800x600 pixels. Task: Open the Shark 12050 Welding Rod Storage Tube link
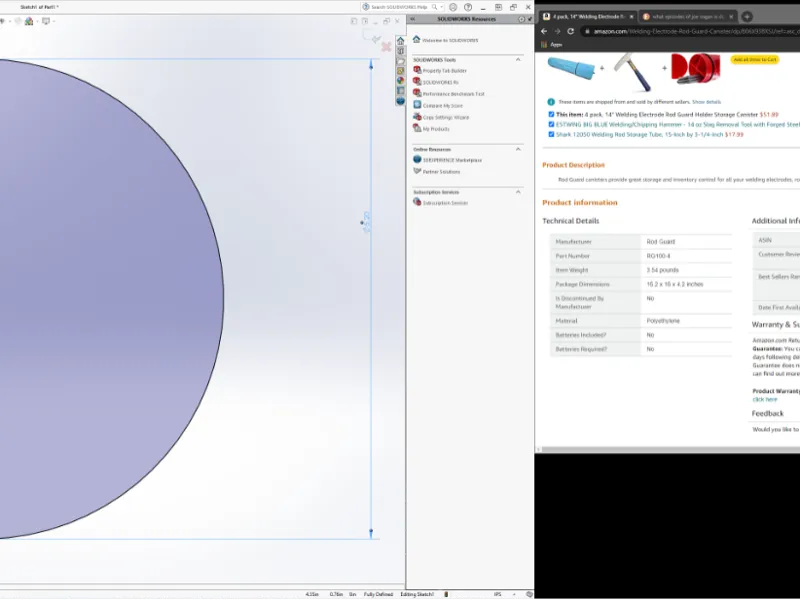[639, 135]
